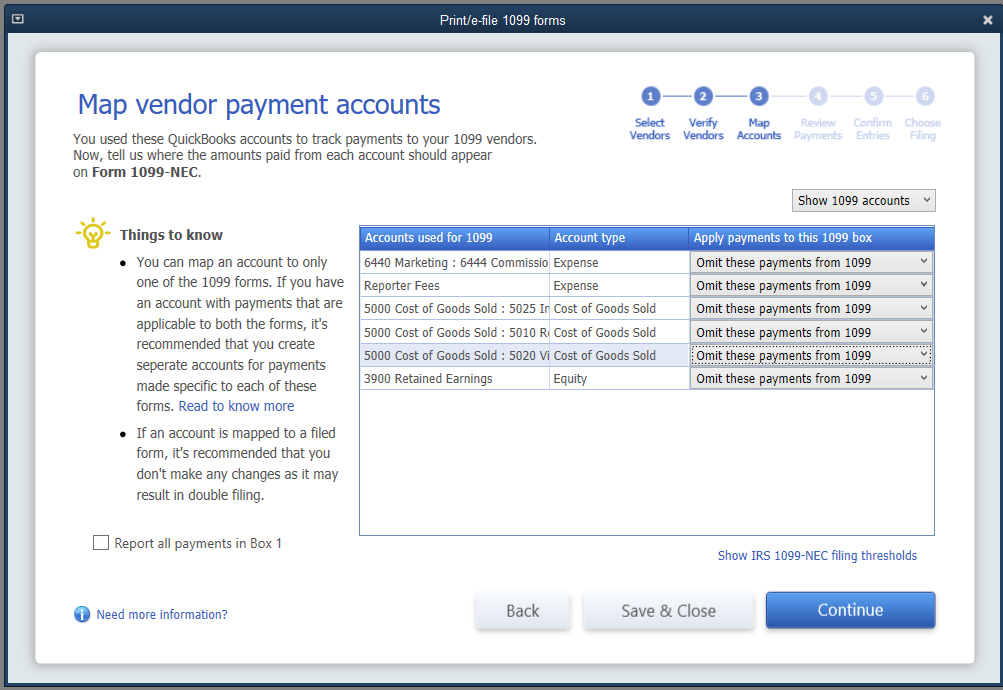Click Apply payments to this 1099 box header
1003x690 pixels.
[x=812, y=238]
